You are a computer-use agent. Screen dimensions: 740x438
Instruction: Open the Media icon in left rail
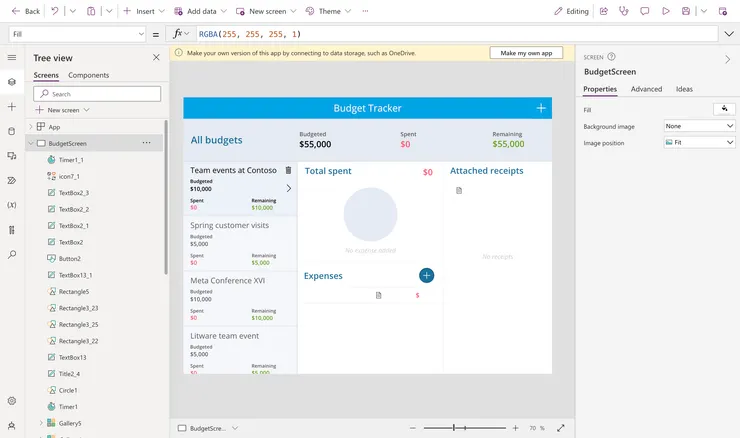coord(12,156)
